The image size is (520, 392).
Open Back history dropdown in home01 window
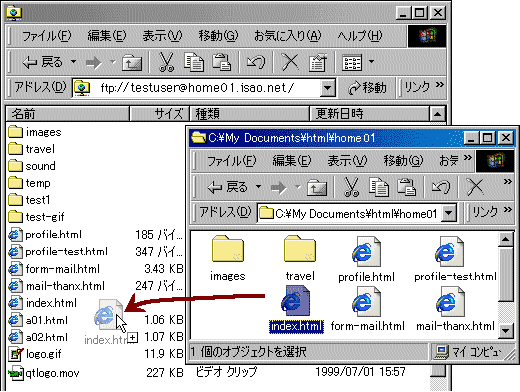[258, 186]
